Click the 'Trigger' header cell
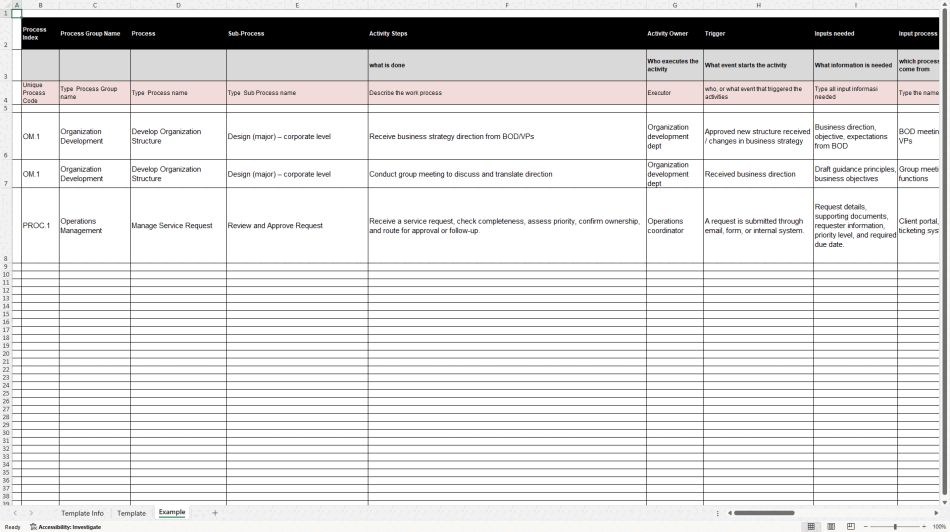Viewport: 950px width, 532px height. pos(758,33)
